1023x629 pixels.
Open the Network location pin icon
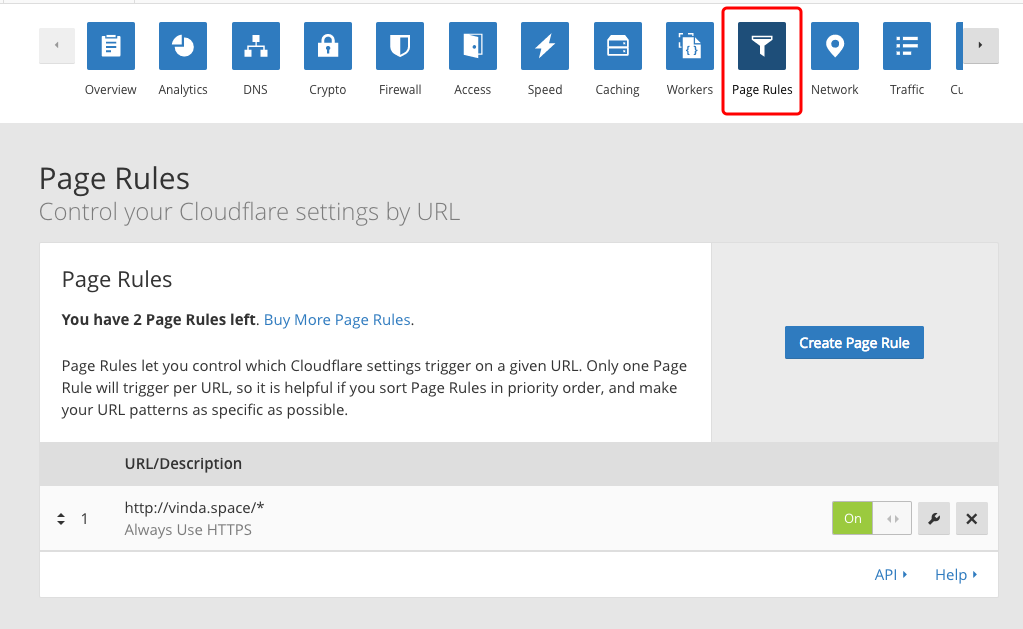tap(835, 46)
